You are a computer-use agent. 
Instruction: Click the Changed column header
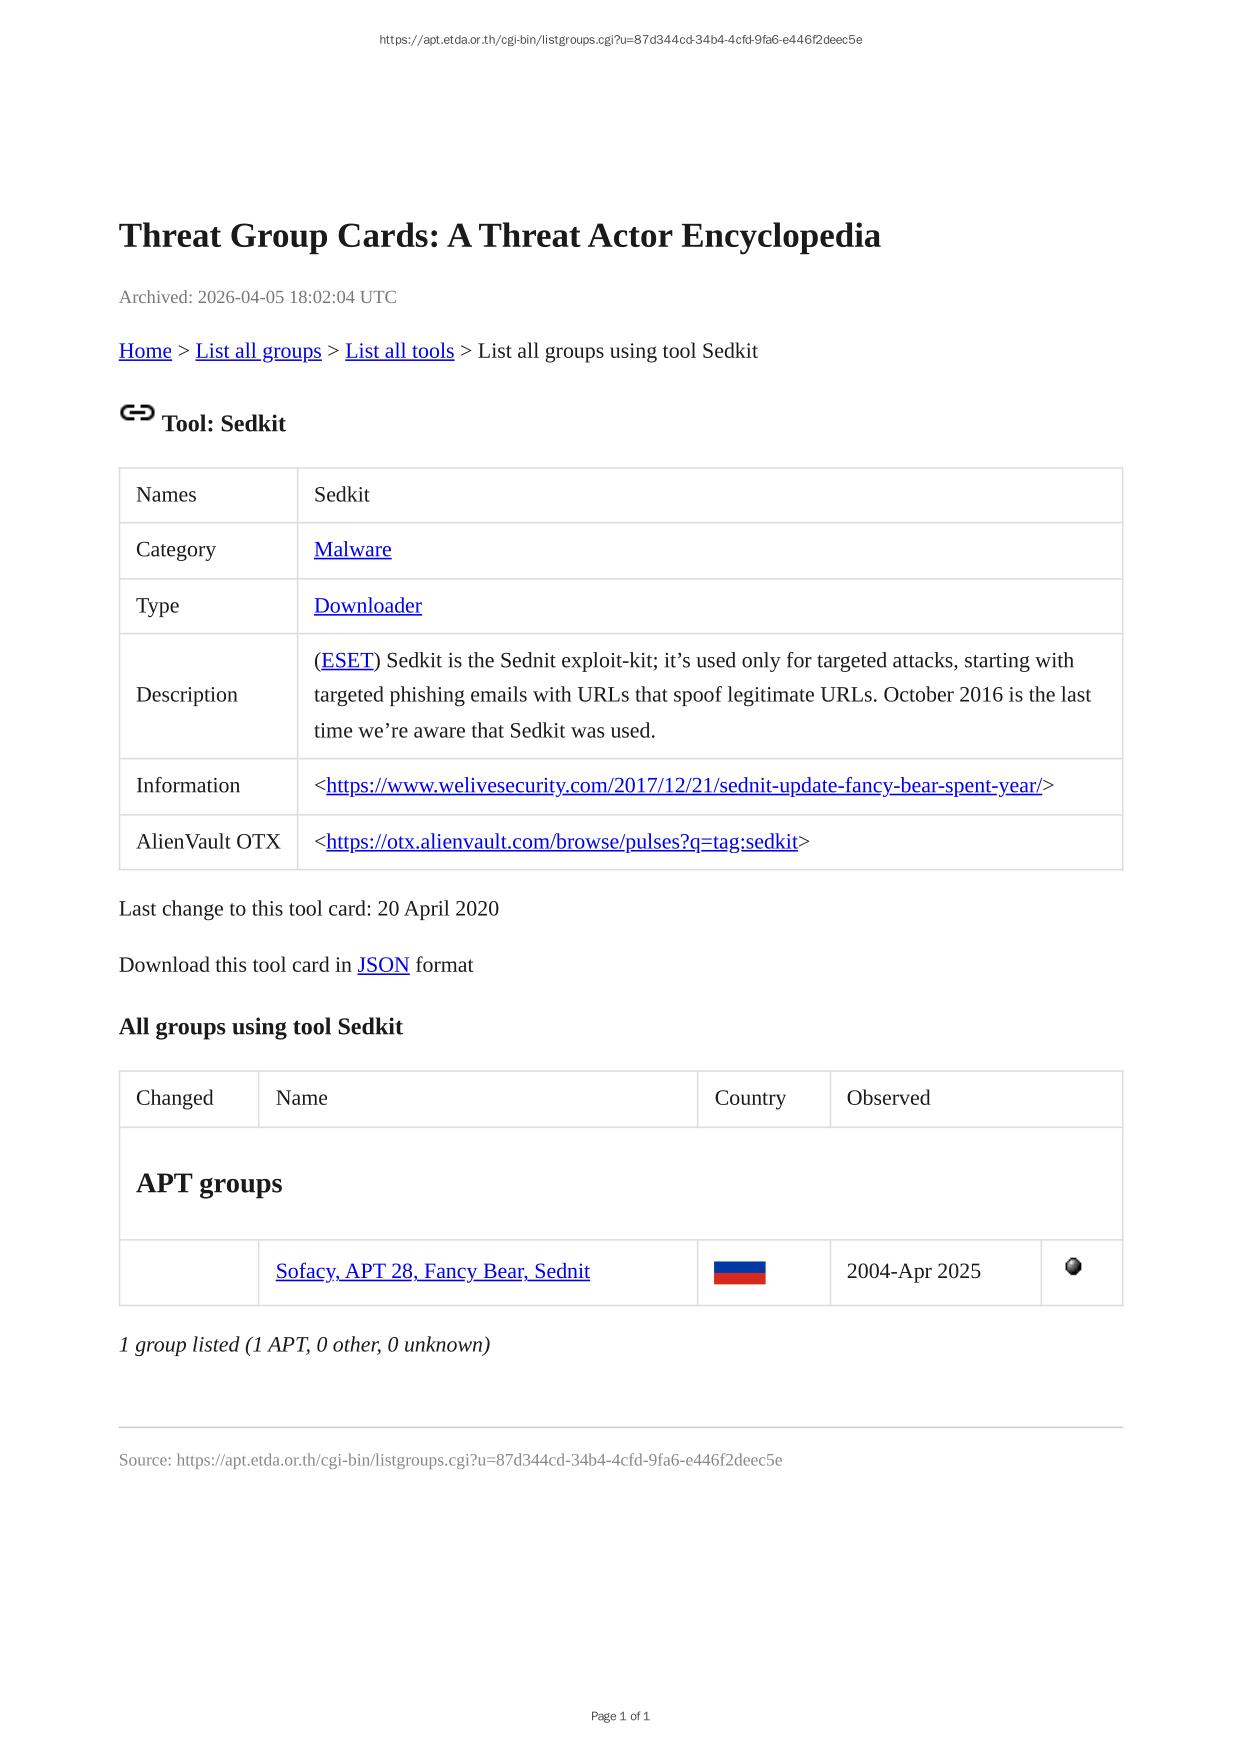174,1098
